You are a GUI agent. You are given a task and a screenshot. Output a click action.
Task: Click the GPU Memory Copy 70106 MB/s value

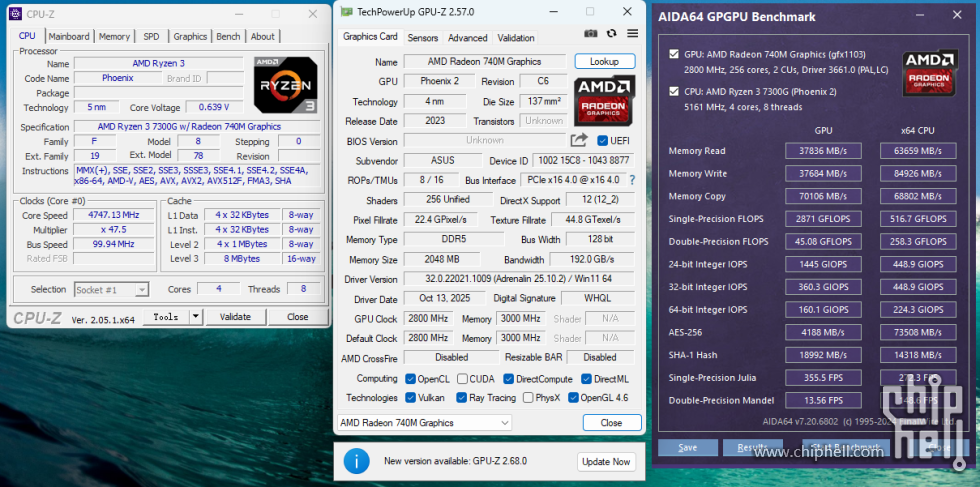click(x=823, y=196)
